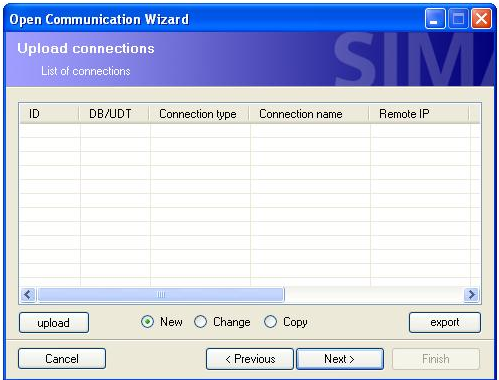Viewport: 499px width, 380px height.
Task: Select the Change radio option
Action: 200,322
